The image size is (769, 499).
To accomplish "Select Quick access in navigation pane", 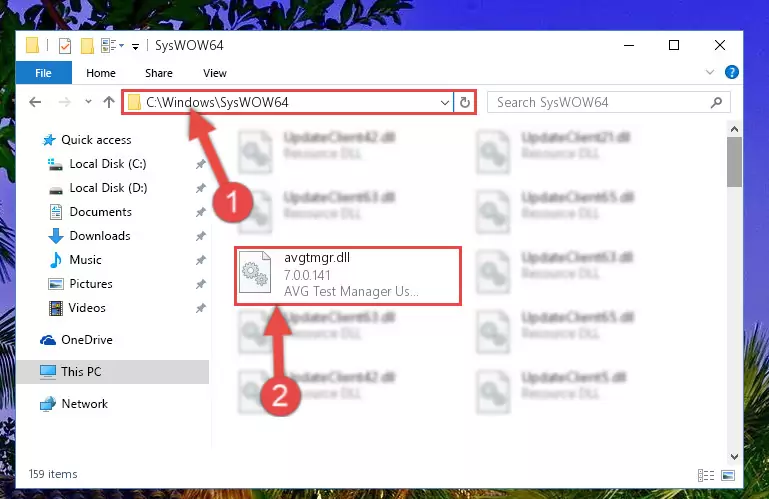I will click(x=87, y=140).
